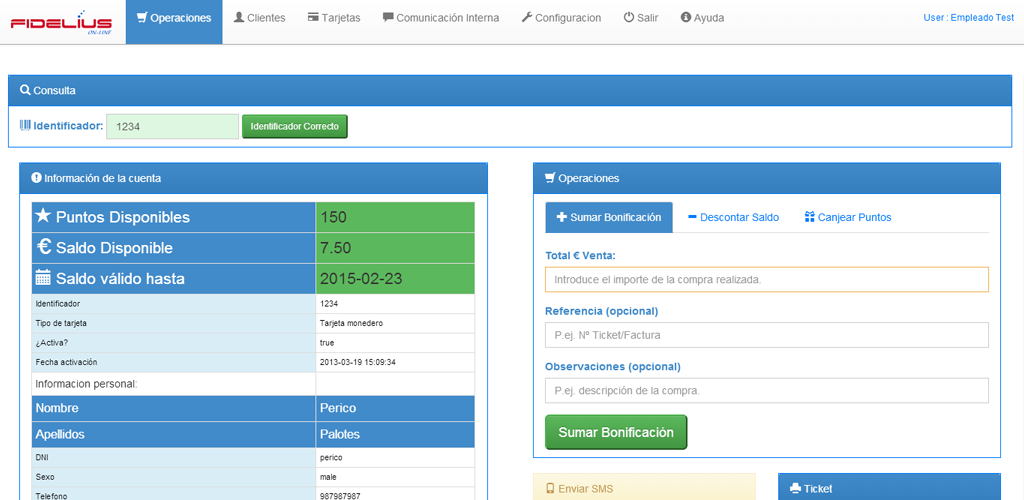
Task: Click the speech bubble icon for Comunicación Interna
Action: coord(388,18)
